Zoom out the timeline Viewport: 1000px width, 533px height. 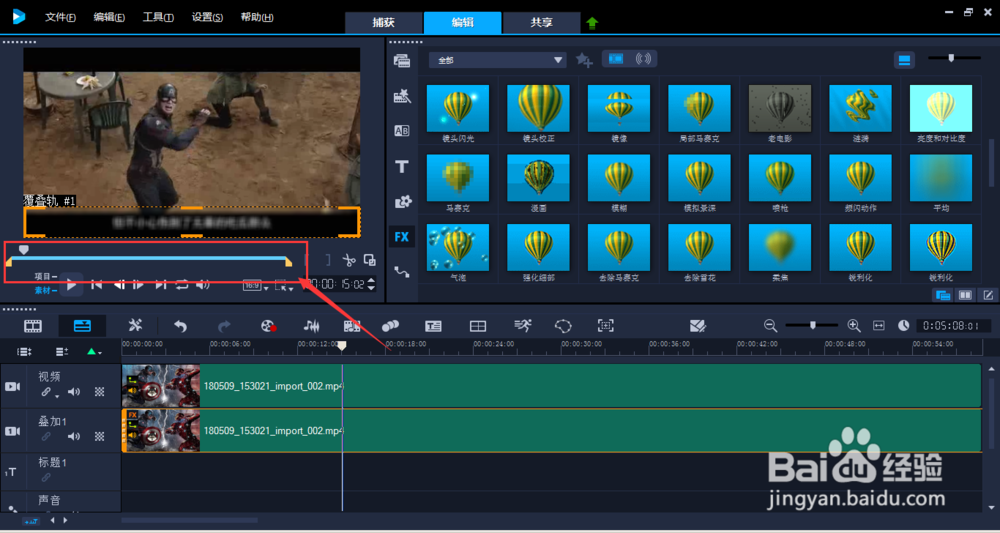(770, 326)
